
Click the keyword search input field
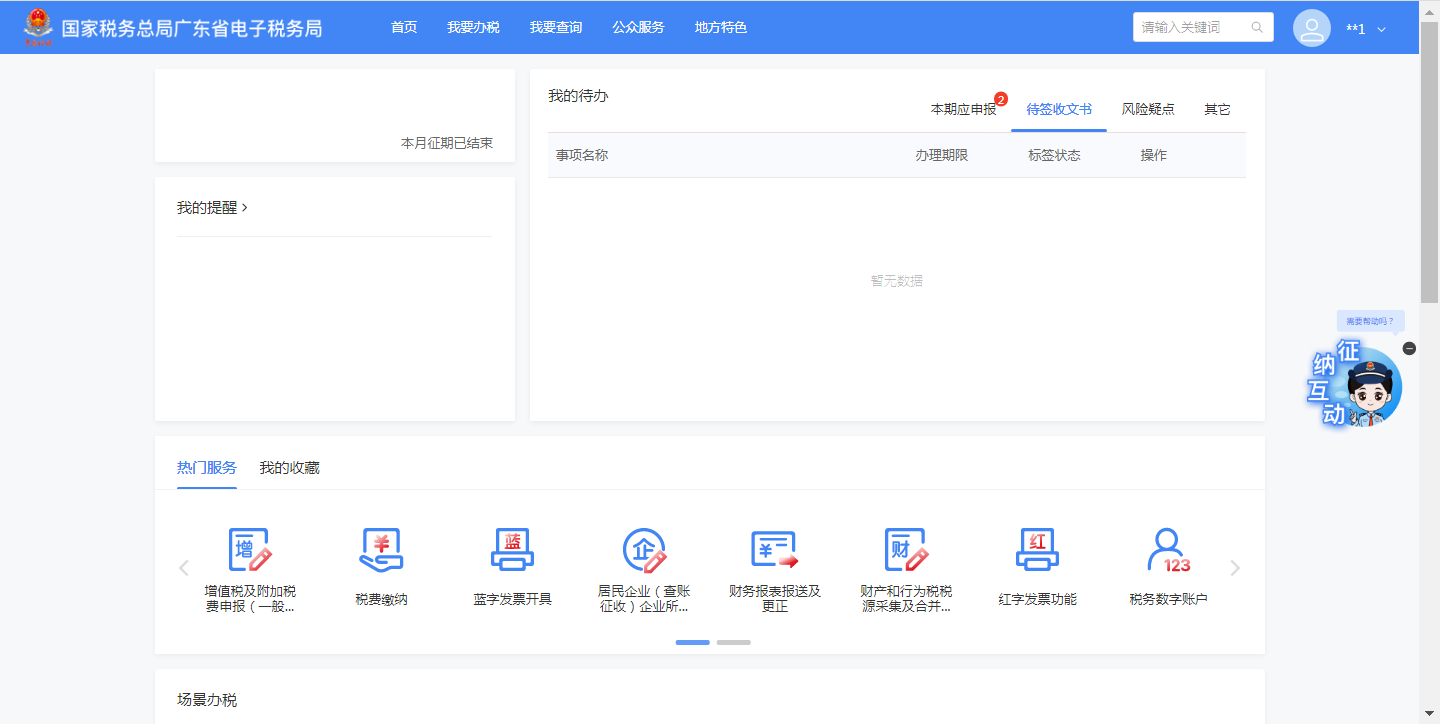tap(1190, 28)
